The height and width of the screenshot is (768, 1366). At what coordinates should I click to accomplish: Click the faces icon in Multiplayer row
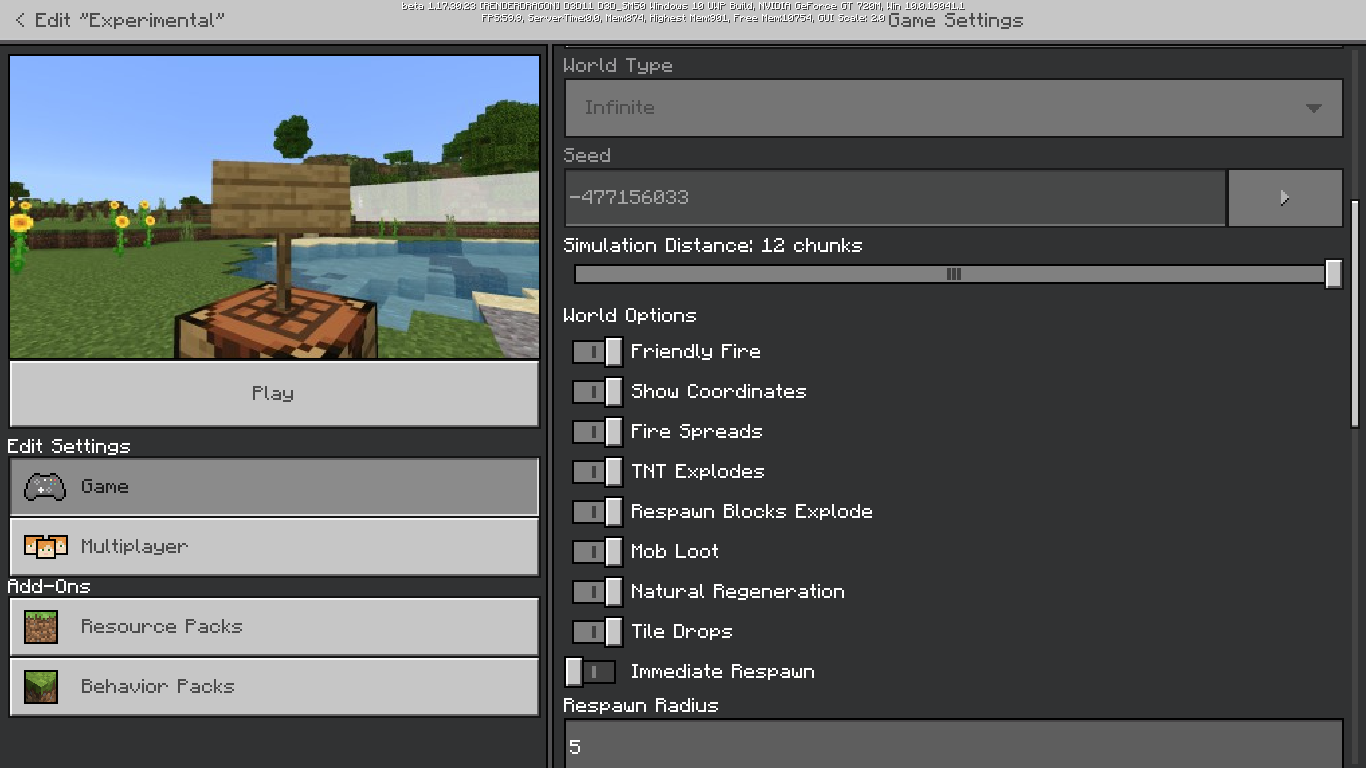tap(45, 547)
